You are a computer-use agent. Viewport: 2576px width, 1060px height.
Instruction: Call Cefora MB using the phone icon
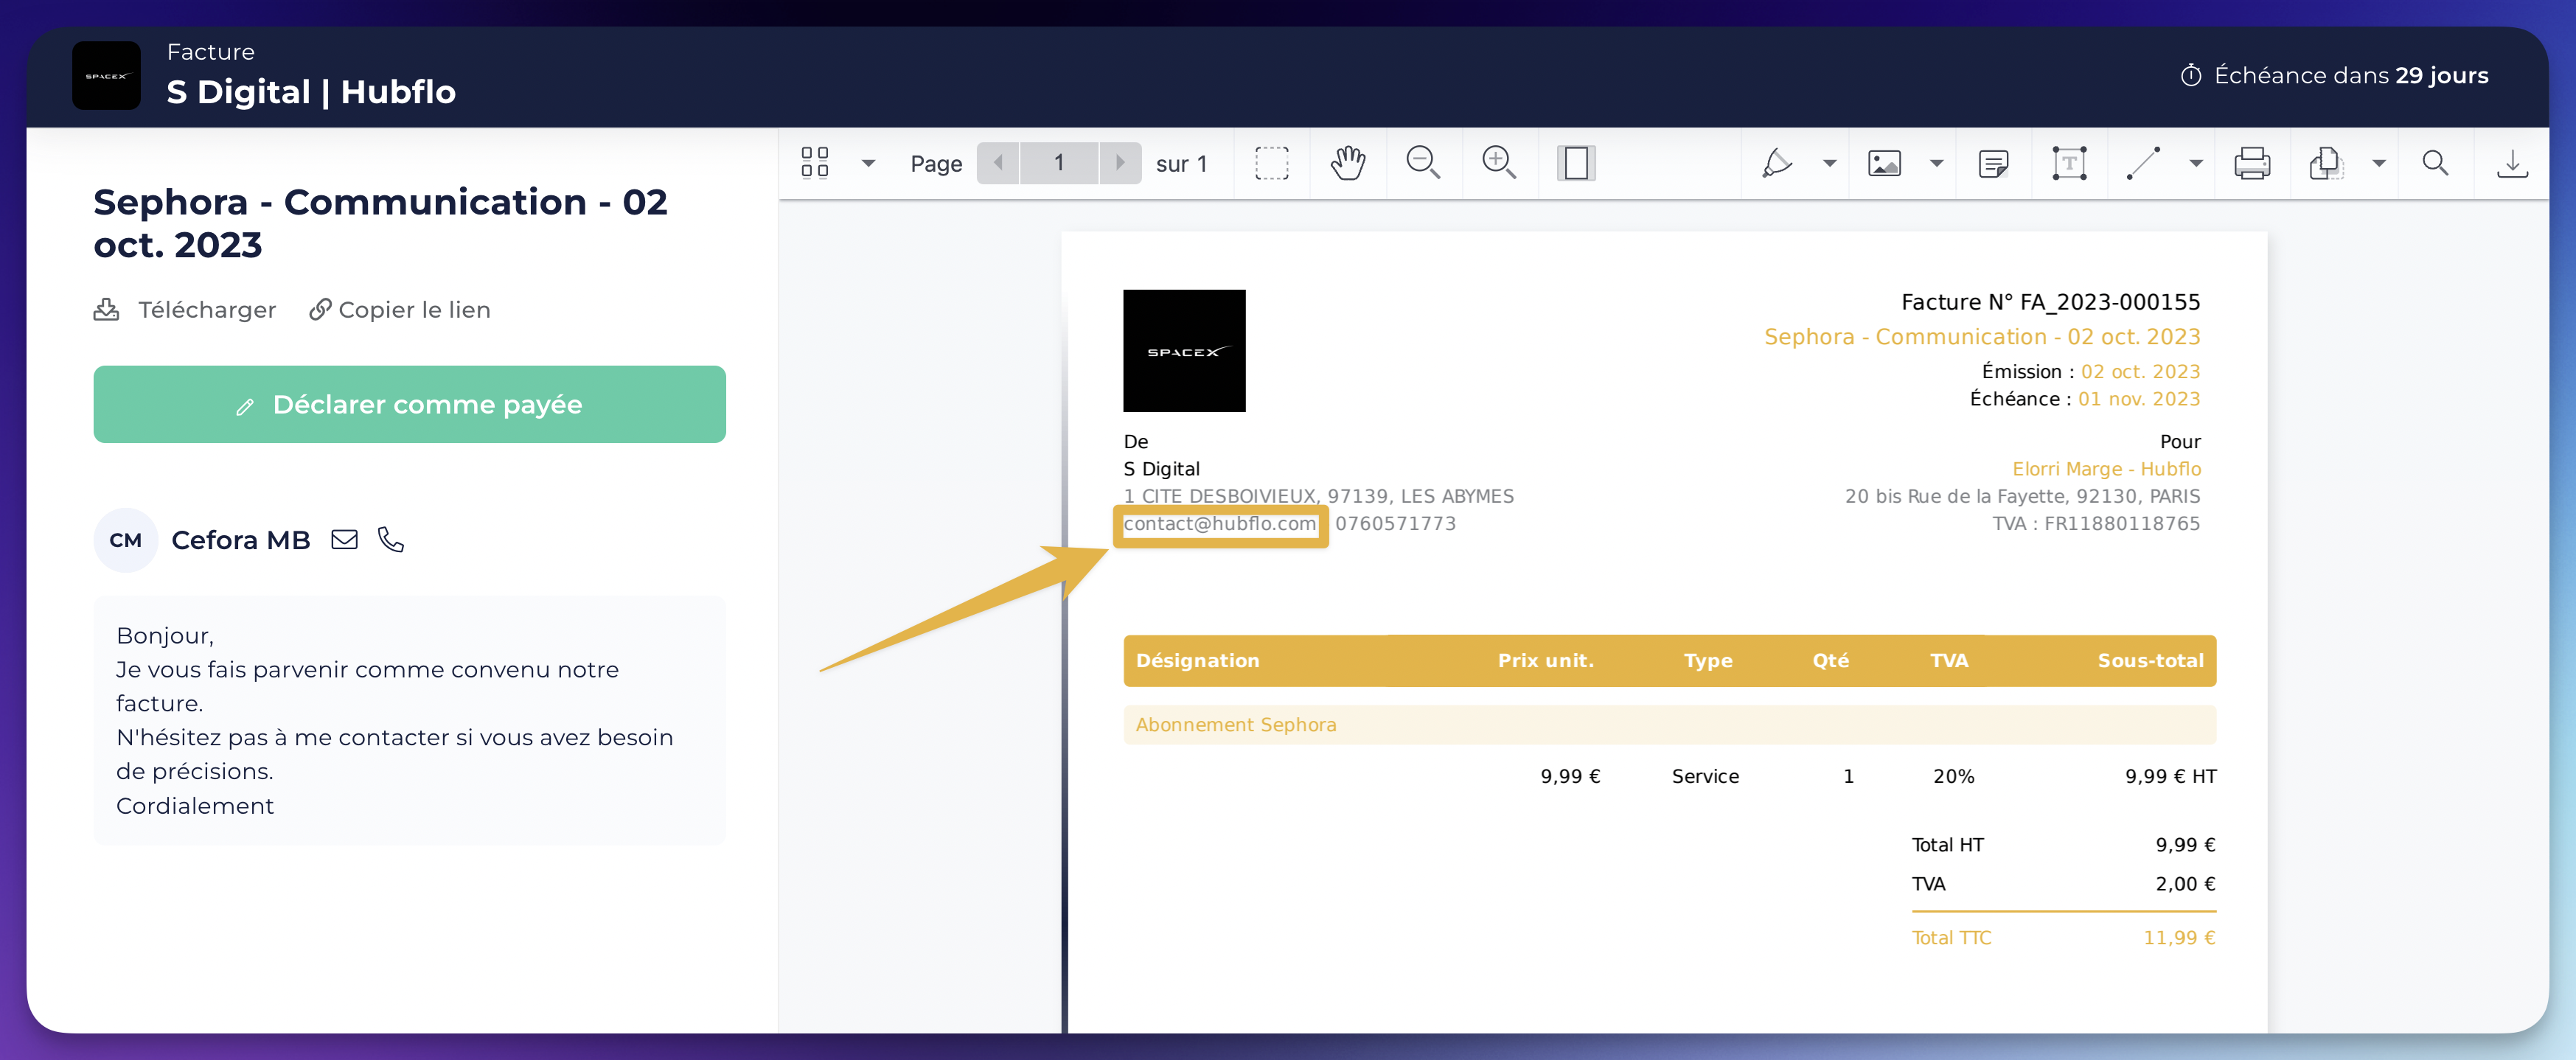[391, 540]
